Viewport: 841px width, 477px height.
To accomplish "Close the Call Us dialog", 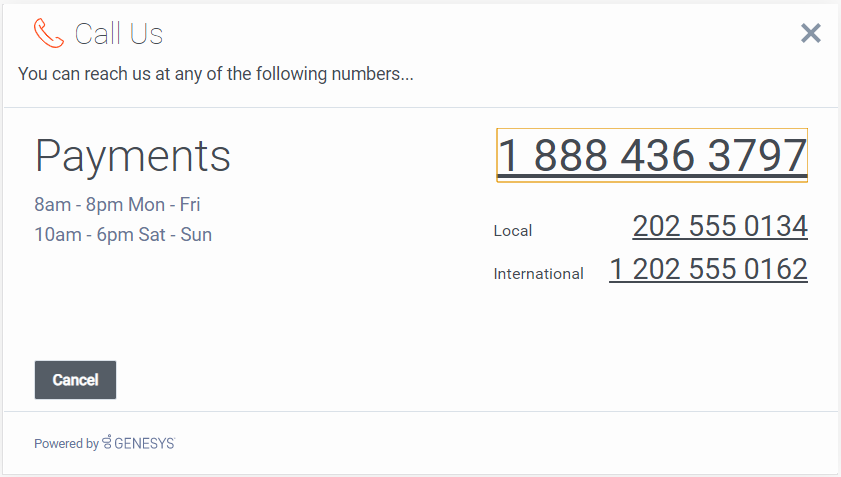I will [x=811, y=33].
